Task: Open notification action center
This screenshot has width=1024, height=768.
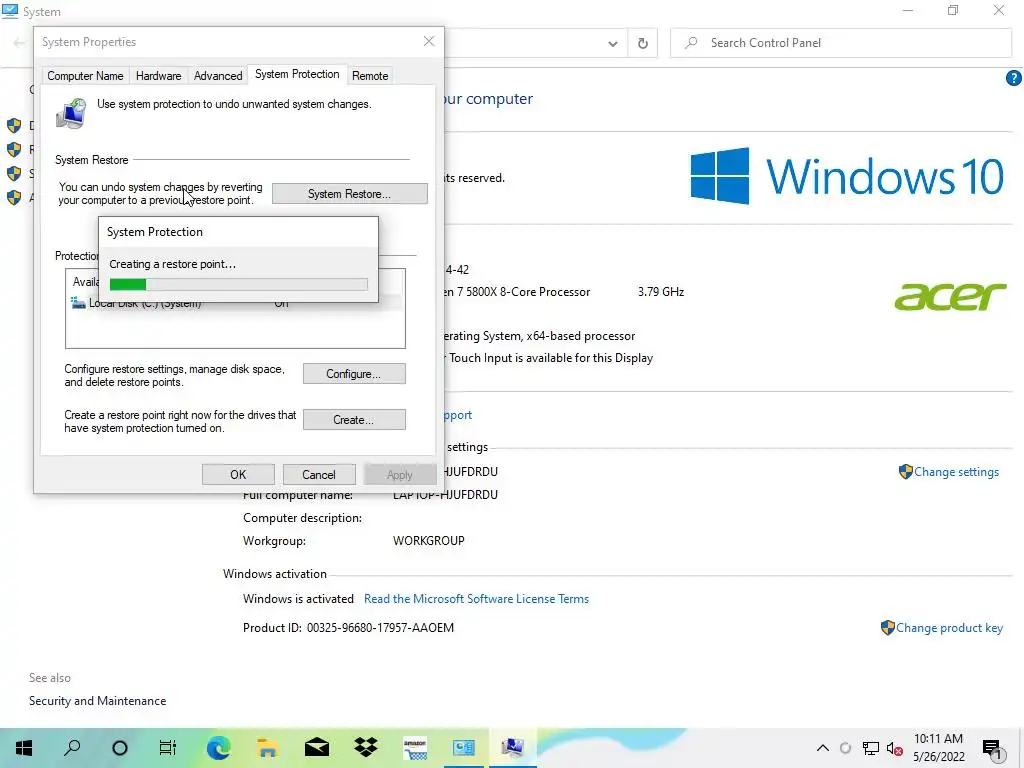Action: coord(992,750)
